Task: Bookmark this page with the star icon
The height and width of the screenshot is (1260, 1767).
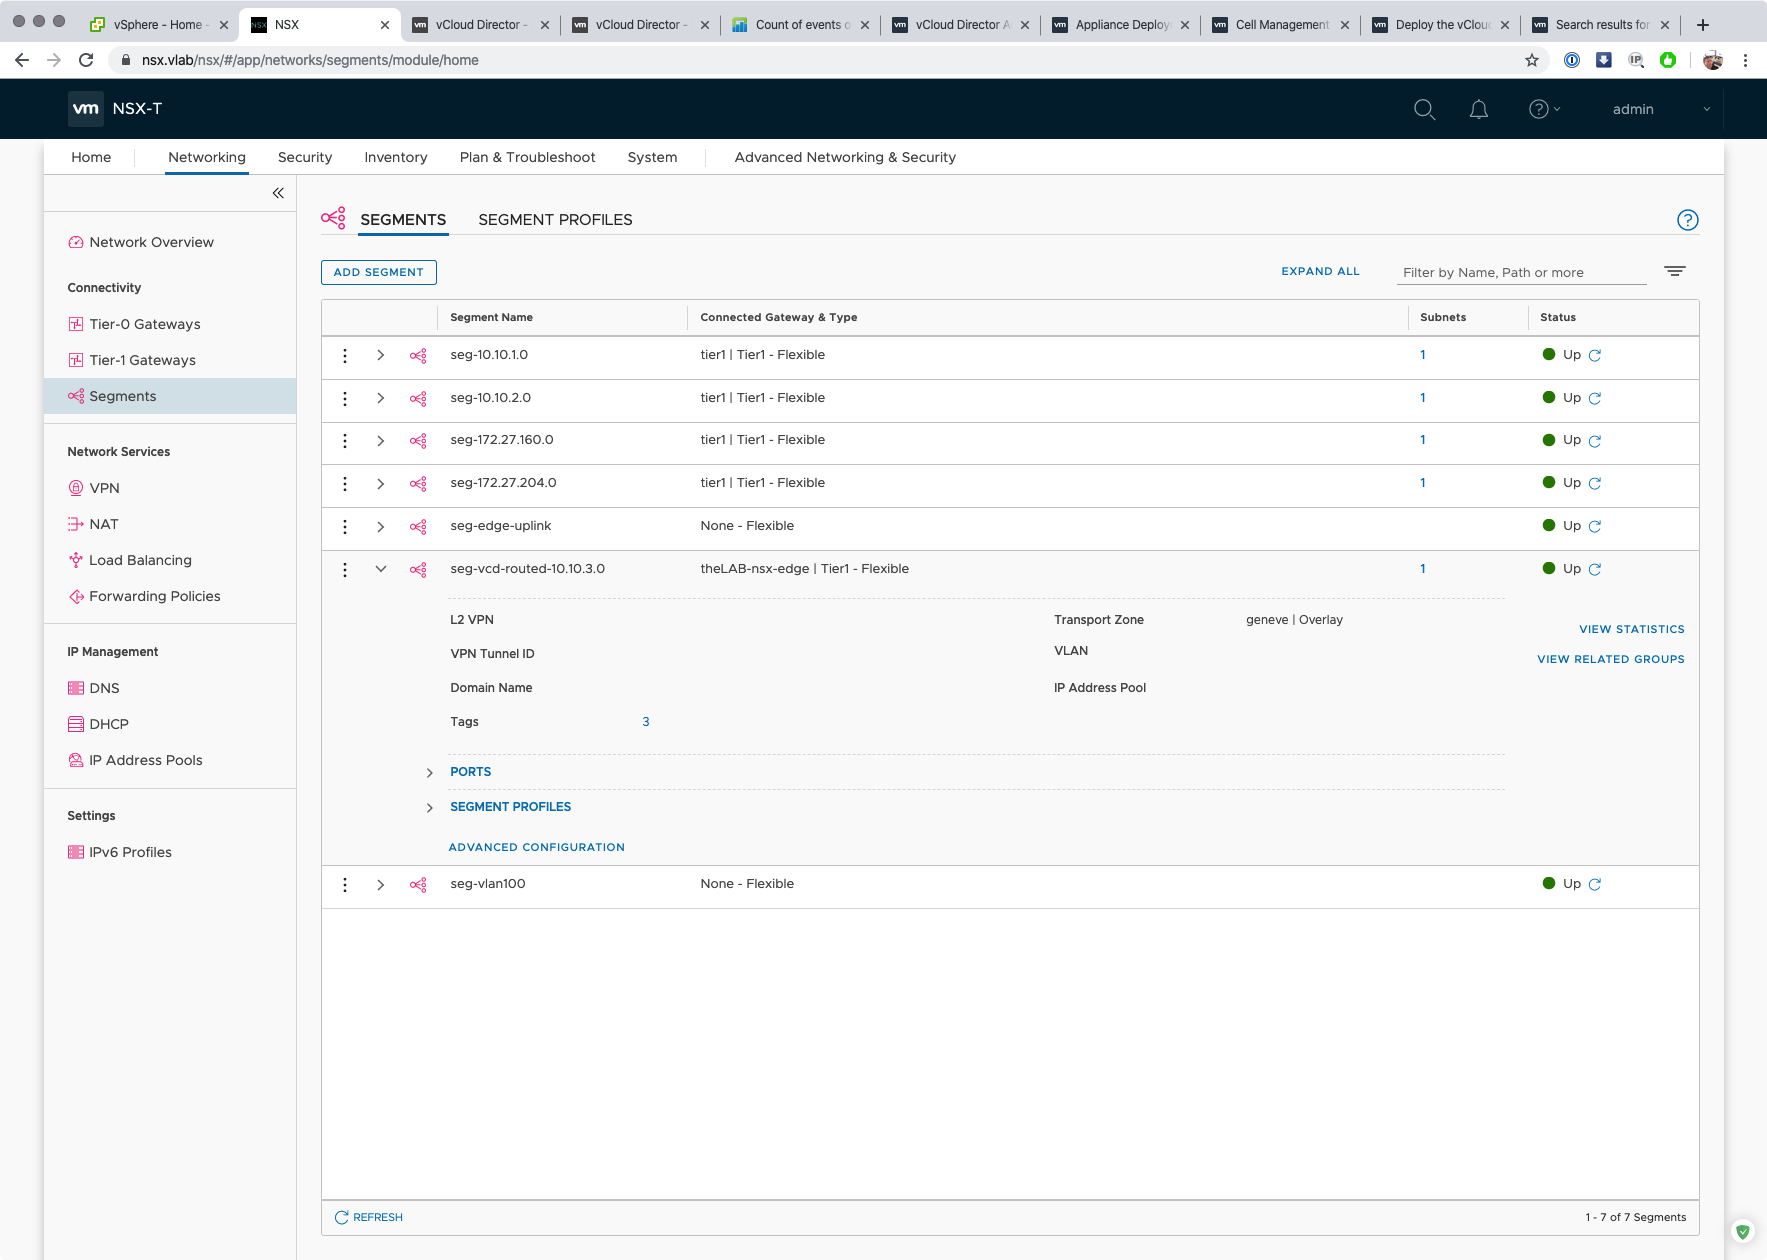Action: 1532,60
